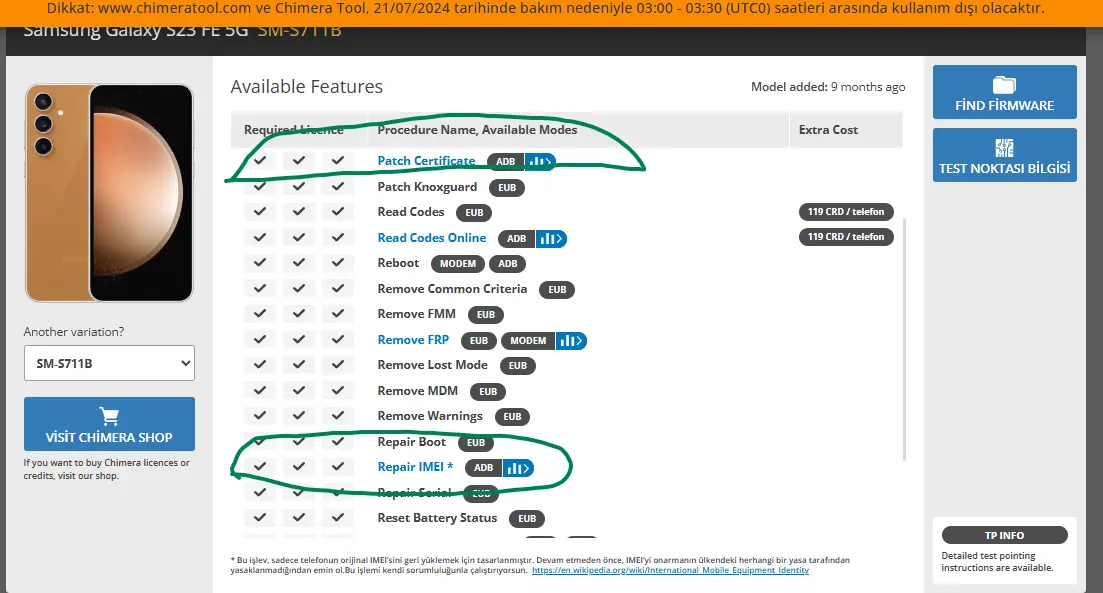Viewport: 1103px width, 593px height.
Task: Click EUB badge on Repair Boot row
Action: click(x=476, y=442)
